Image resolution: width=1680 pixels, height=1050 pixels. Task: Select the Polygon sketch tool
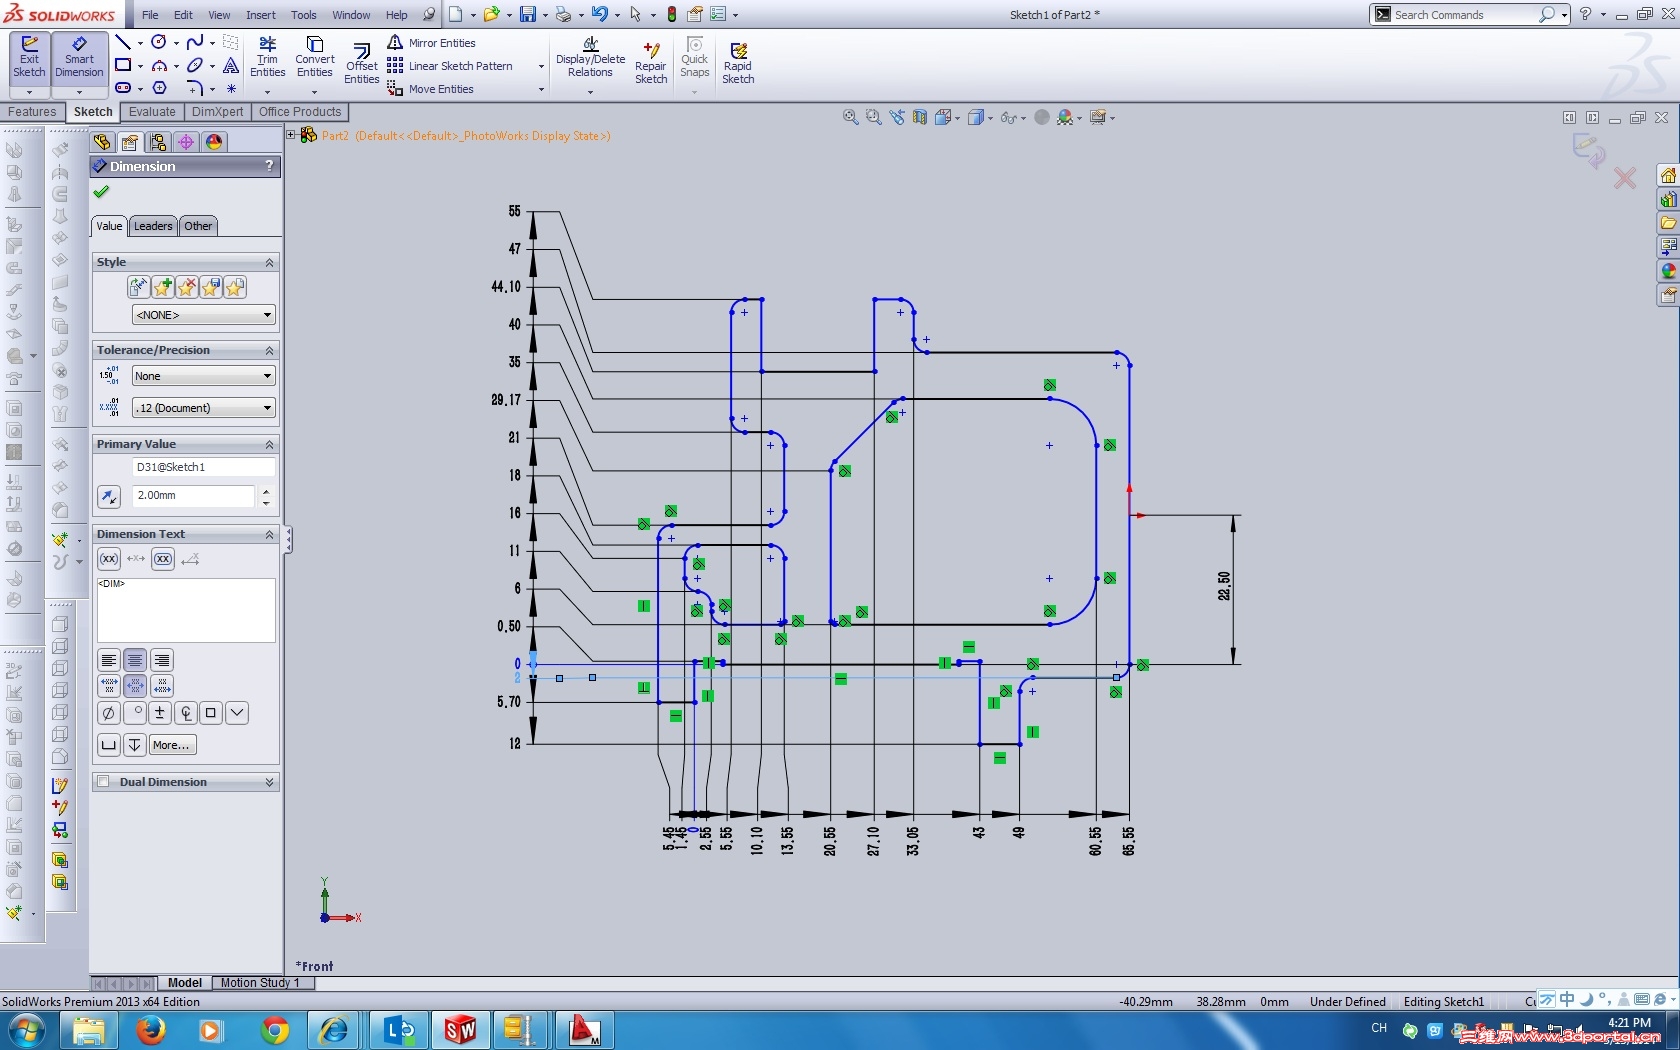[159, 88]
